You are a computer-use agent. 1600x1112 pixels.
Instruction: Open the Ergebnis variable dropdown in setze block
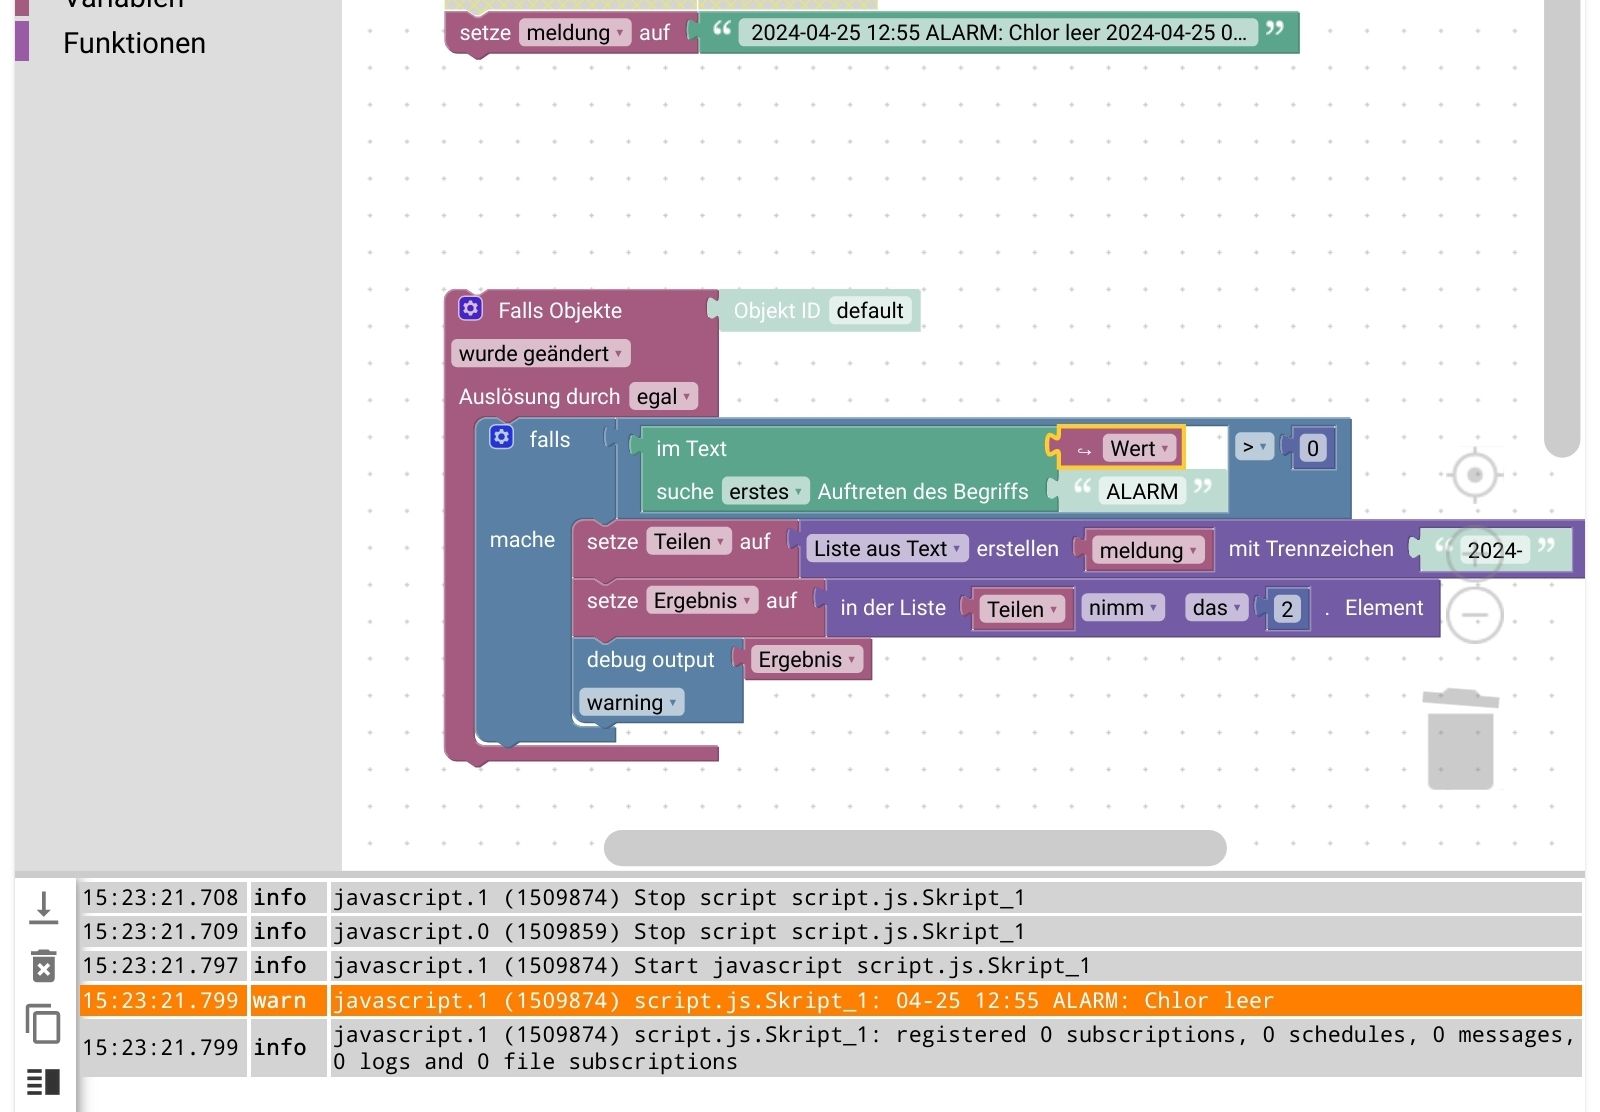click(702, 600)
